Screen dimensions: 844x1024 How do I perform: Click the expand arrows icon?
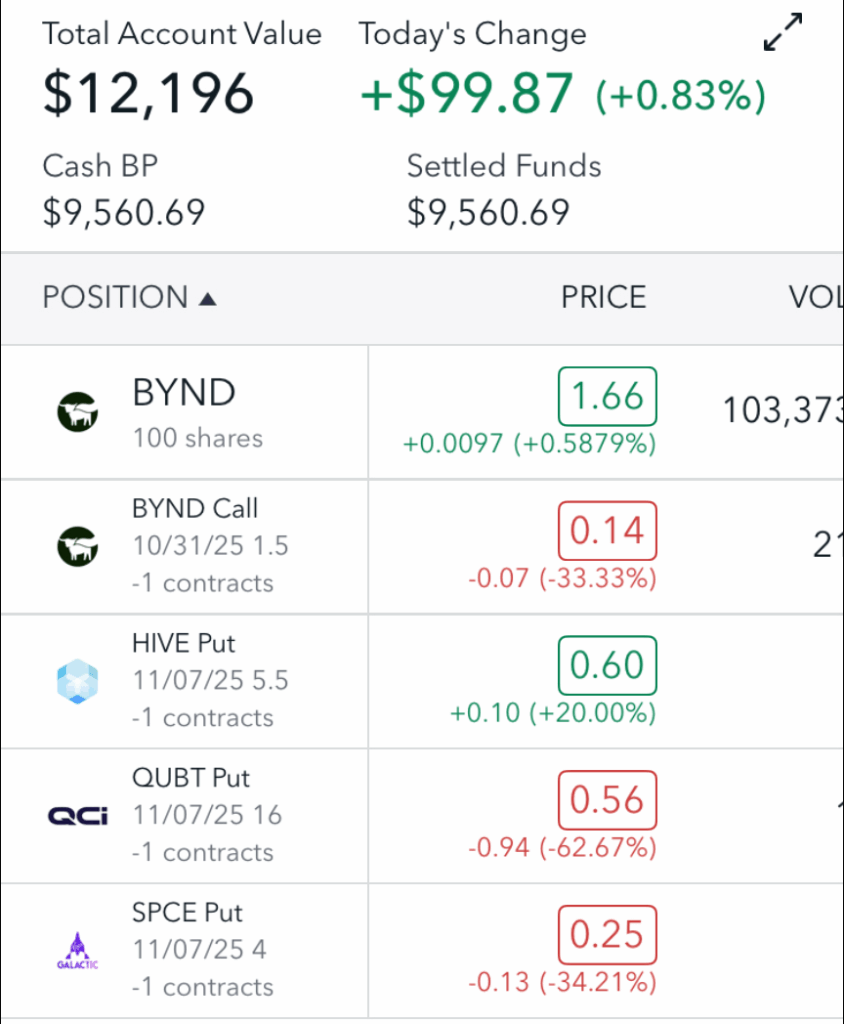783,32
